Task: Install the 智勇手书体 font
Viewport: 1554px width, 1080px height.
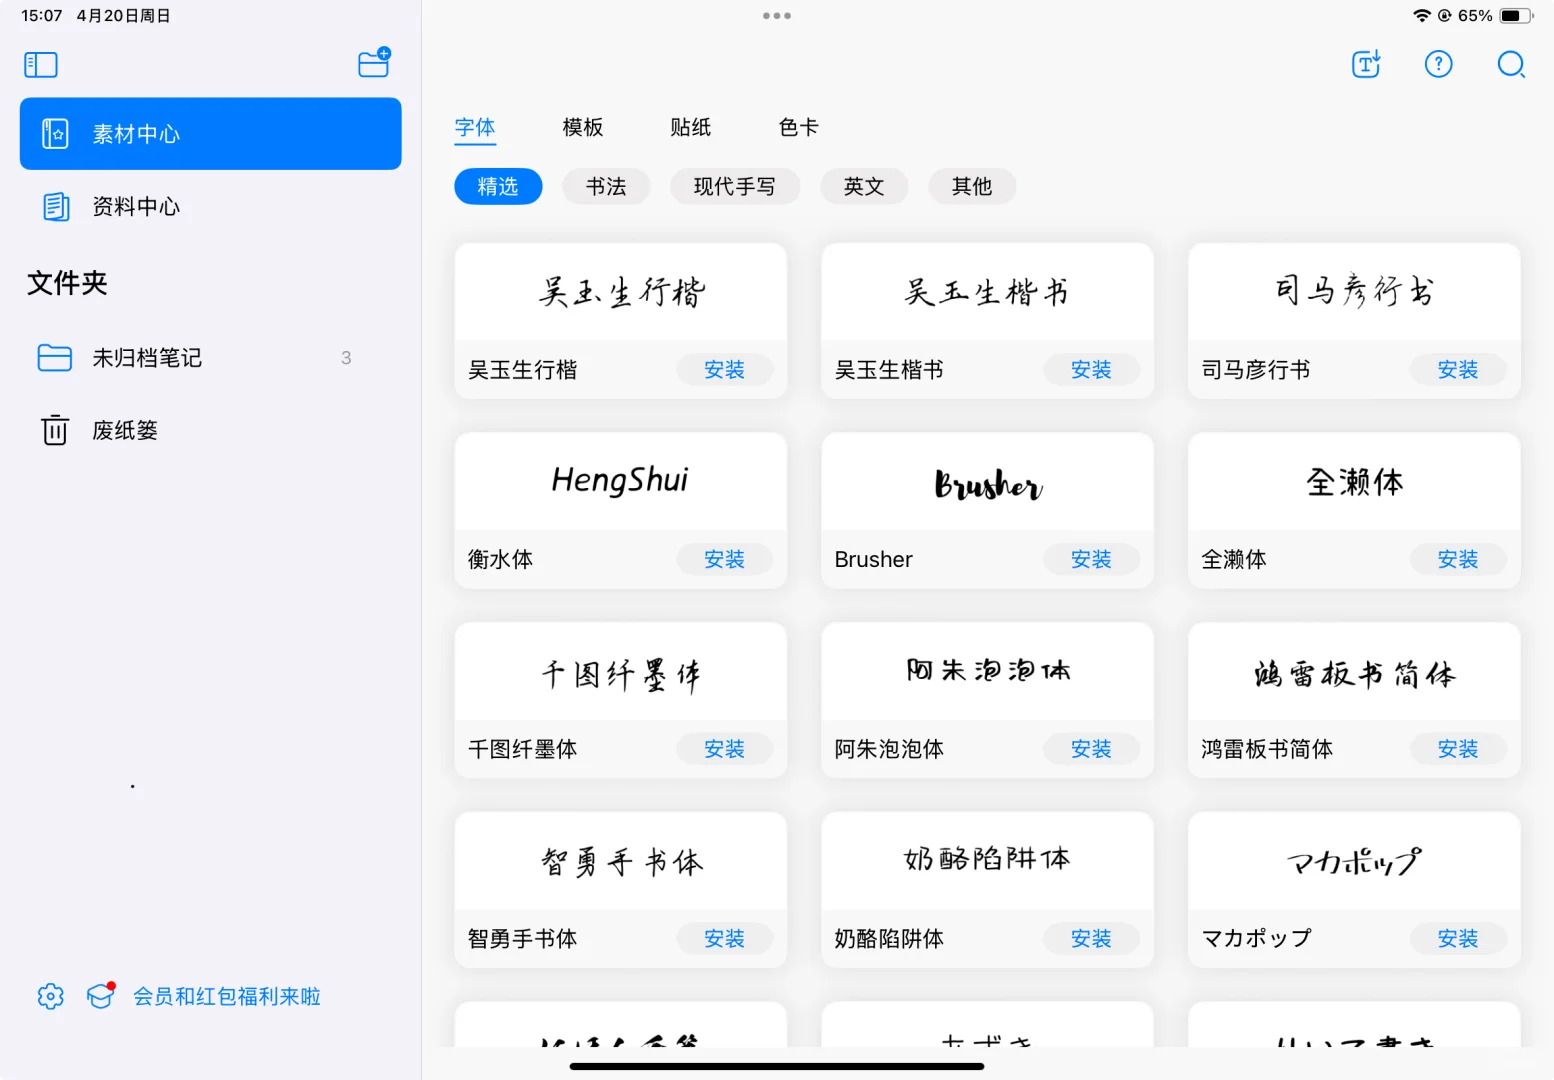Action: [725, 939]
